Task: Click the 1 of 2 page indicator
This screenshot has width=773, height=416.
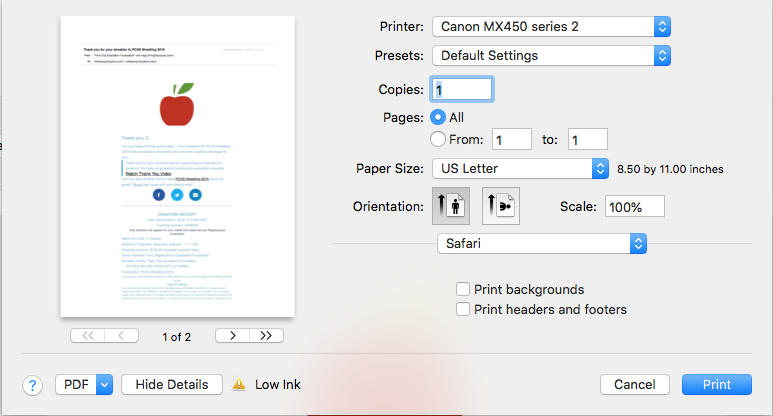Action: point(176,337)
